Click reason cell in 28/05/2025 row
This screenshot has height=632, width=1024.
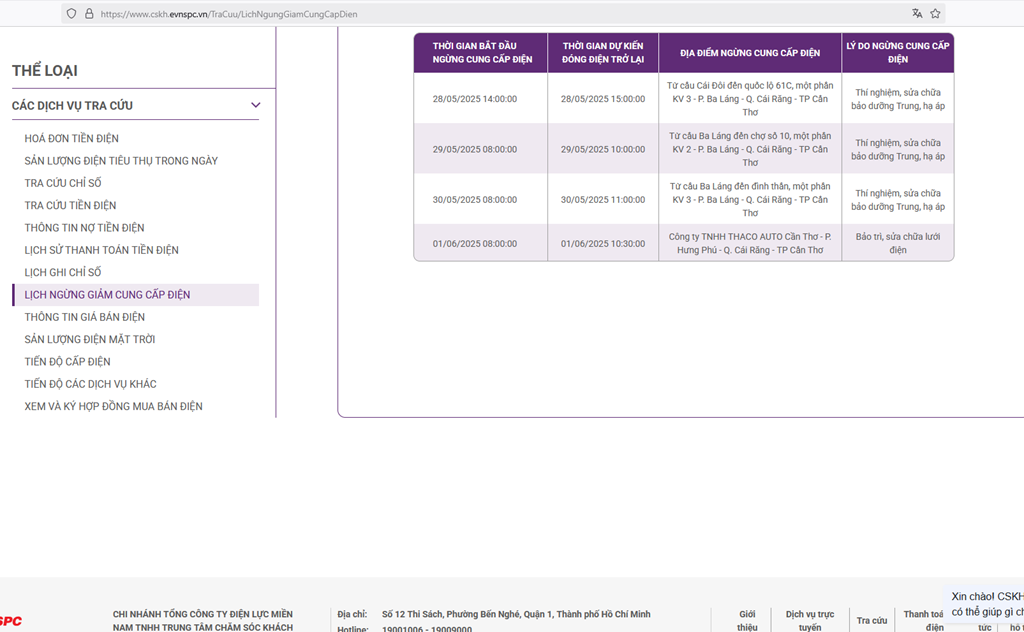pyautogui.click(x=898, y=99)
